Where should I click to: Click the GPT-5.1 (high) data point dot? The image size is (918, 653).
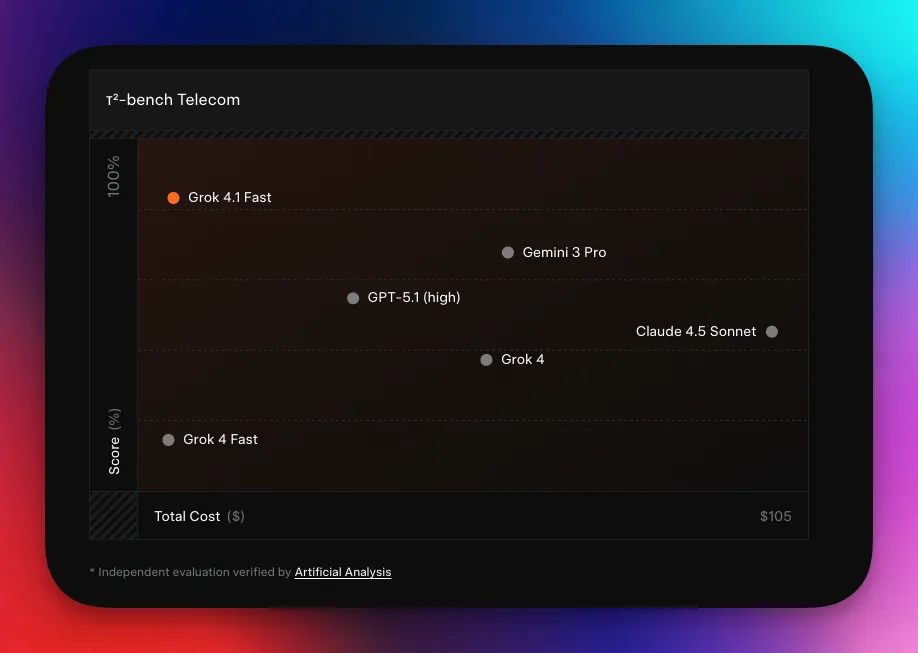[353, 298]
